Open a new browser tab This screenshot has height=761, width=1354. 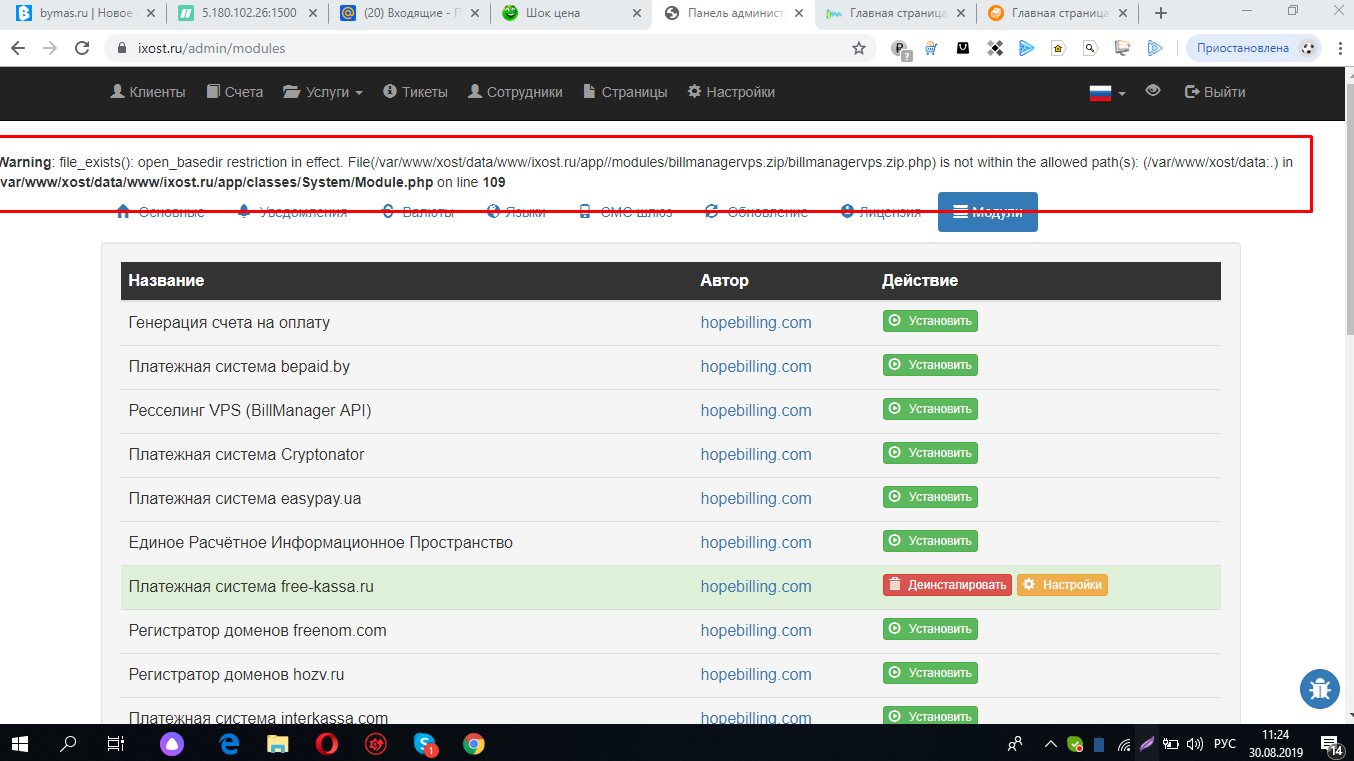(1160, 13)
